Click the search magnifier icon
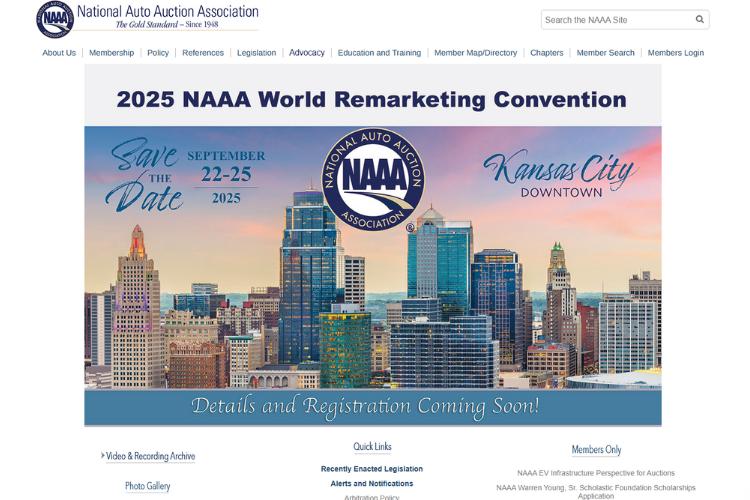This screenshot has height=500, width=750. [x=699, y=19]
